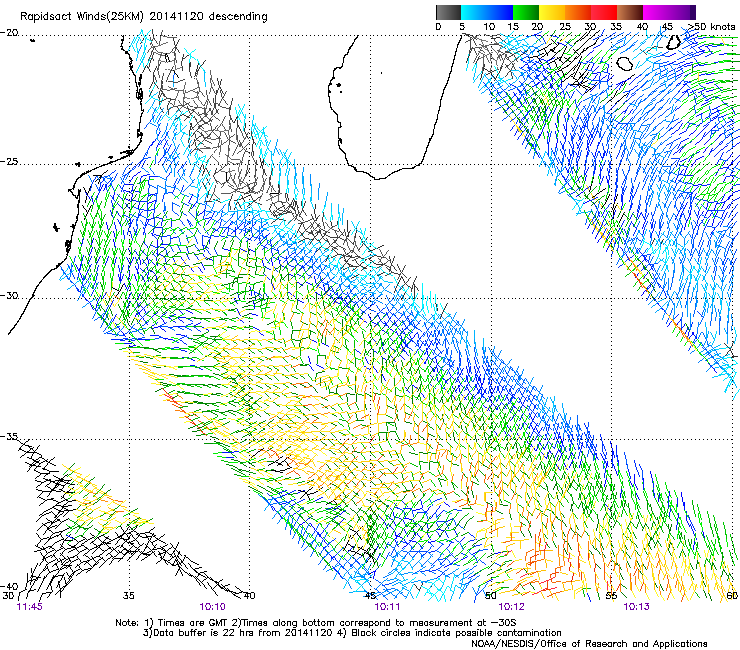Click the green 15–20 knots legend swatch
Image resolution: width=740 pixels, height=650 pixels.
coord(526,12)
